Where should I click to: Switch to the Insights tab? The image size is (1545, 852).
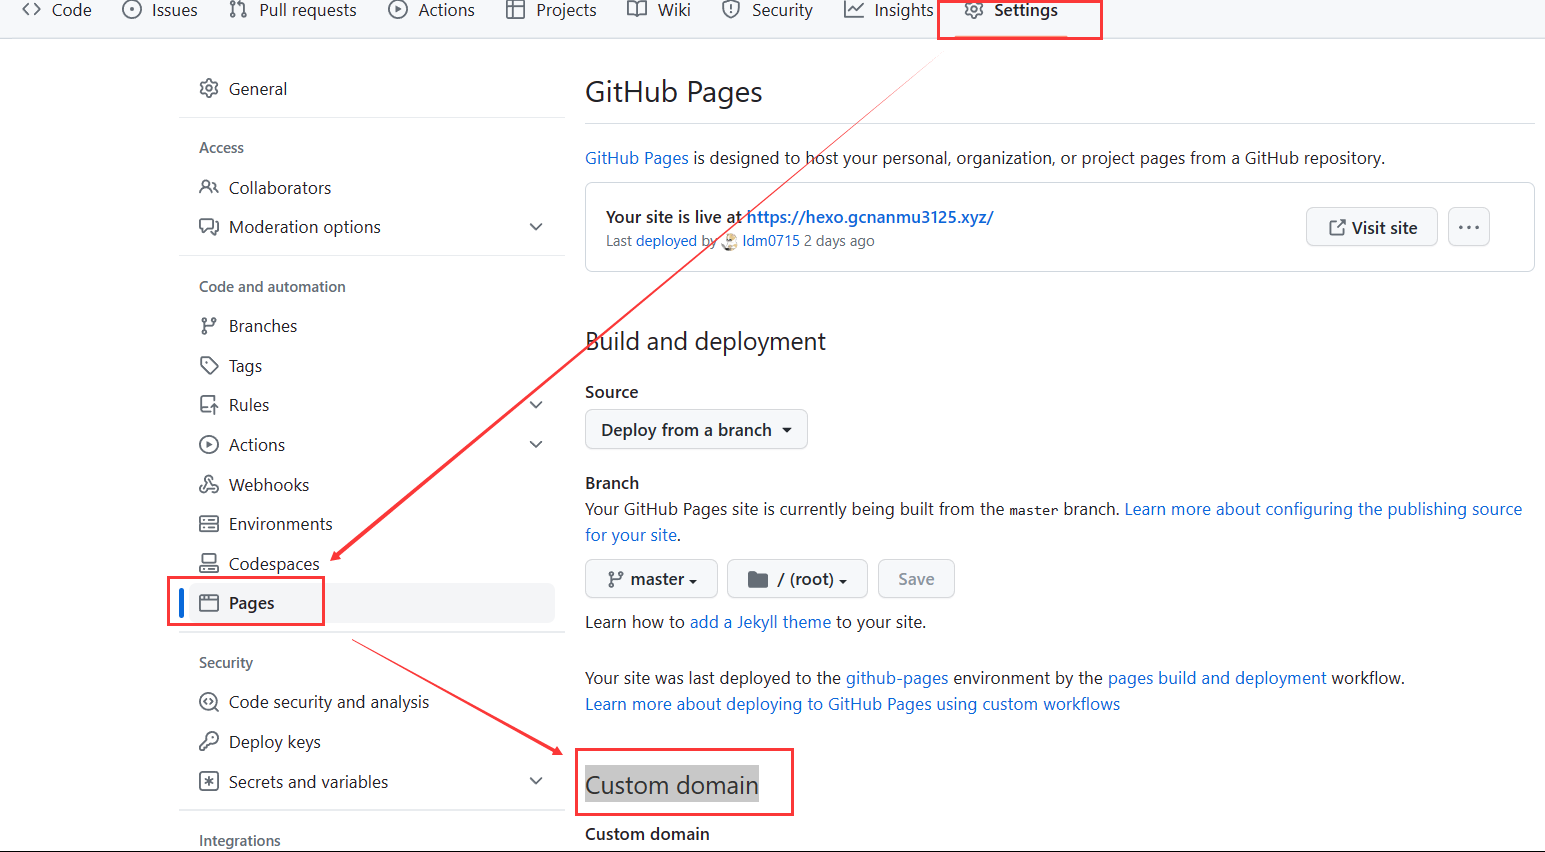coord(889,10)
